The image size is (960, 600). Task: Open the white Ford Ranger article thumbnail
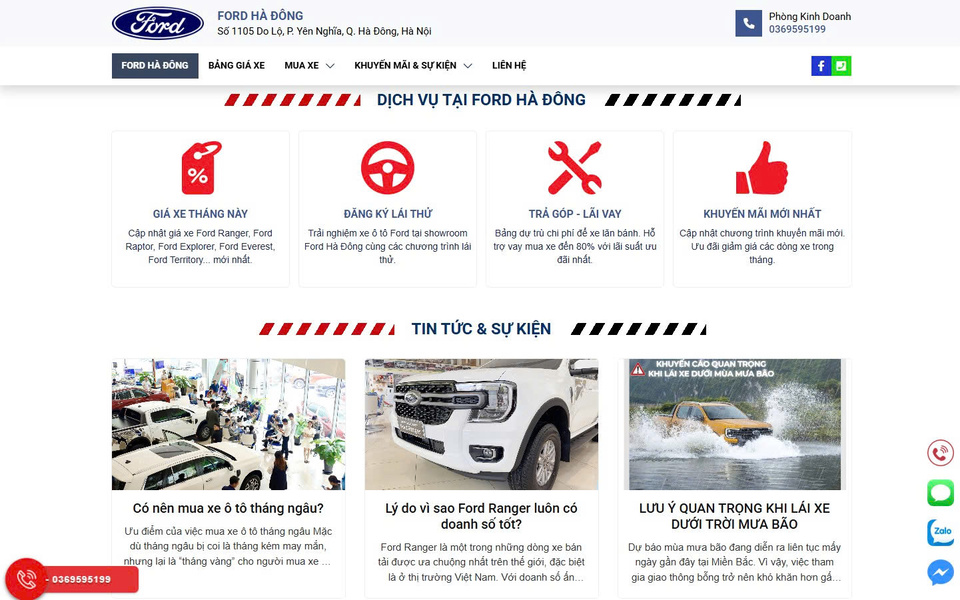tap(481, 424)
